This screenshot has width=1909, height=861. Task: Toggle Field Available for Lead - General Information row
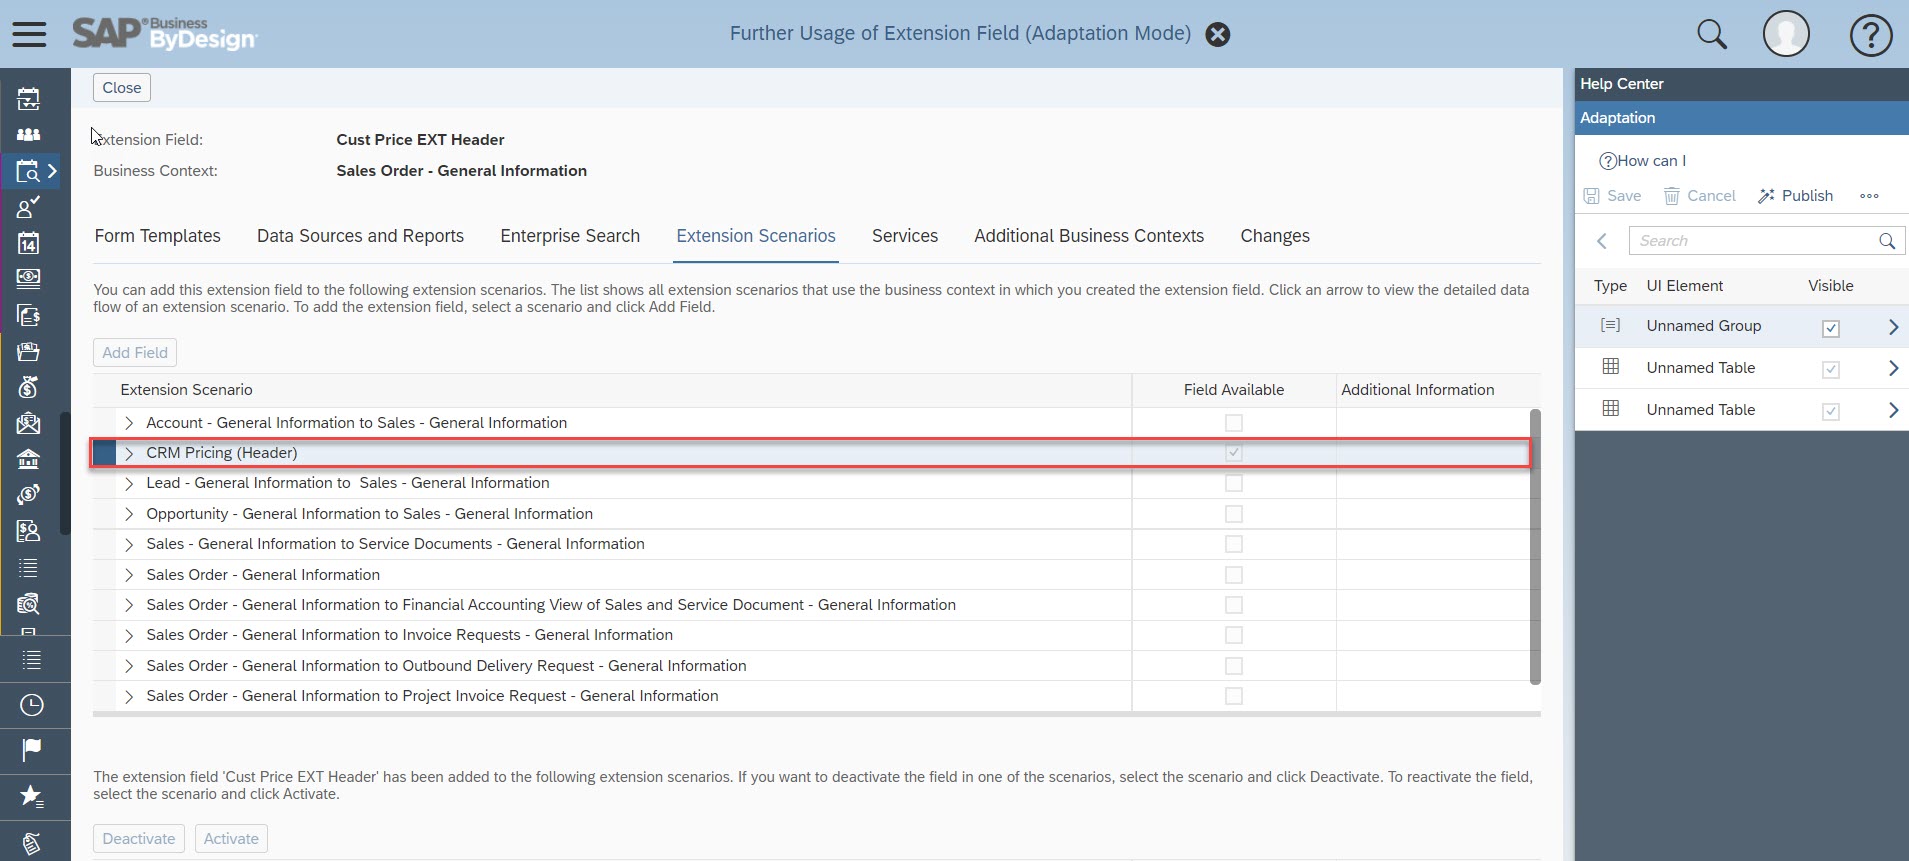1234,483
